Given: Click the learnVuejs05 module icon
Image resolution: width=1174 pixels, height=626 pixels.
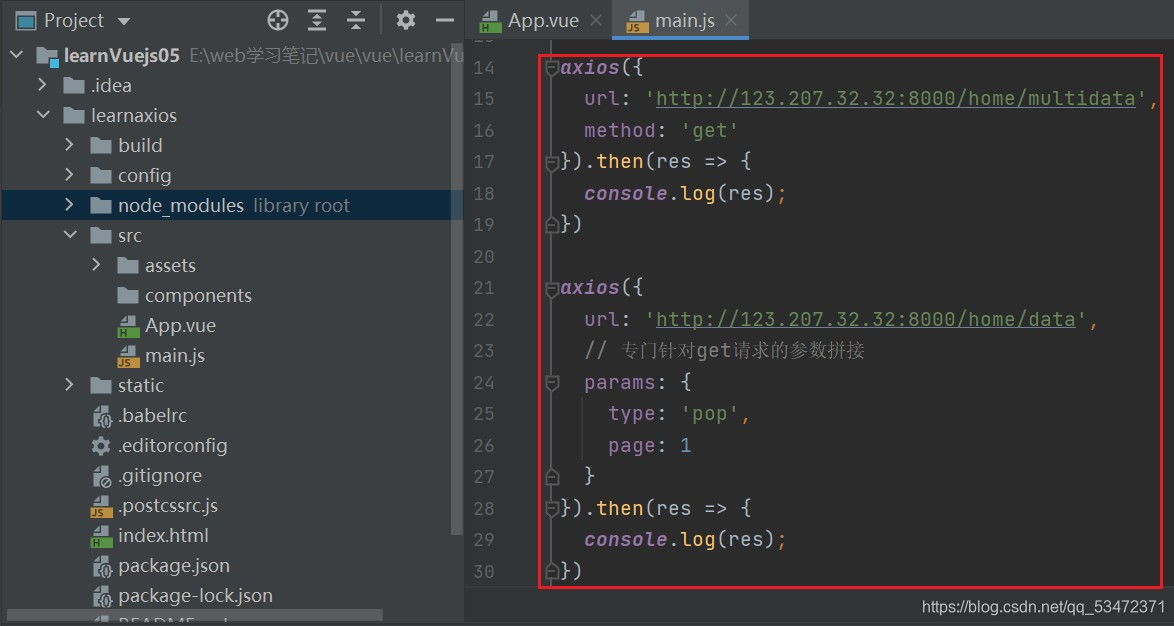Looking at the screenshot, I should click(47, 56).
